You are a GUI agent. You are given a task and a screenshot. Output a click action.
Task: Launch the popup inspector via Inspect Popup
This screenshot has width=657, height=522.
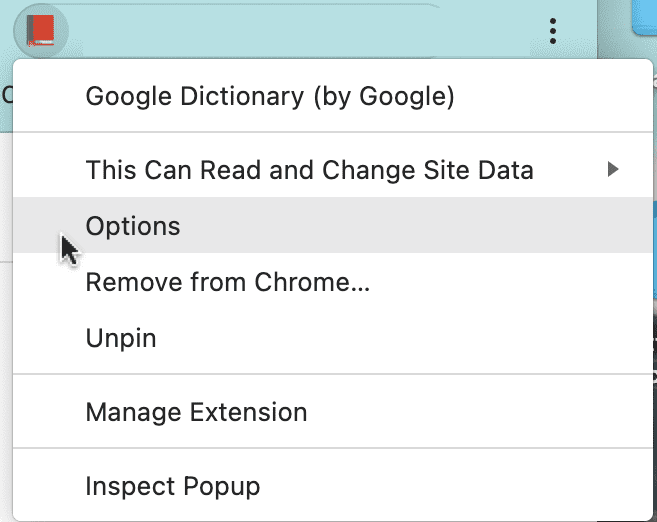click(173, 487)
